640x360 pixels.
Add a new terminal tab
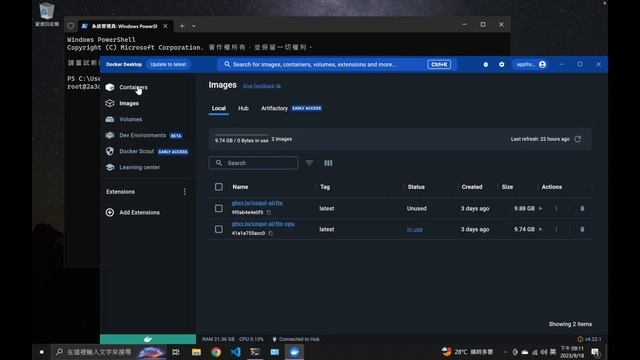click(x=182, y=26)
